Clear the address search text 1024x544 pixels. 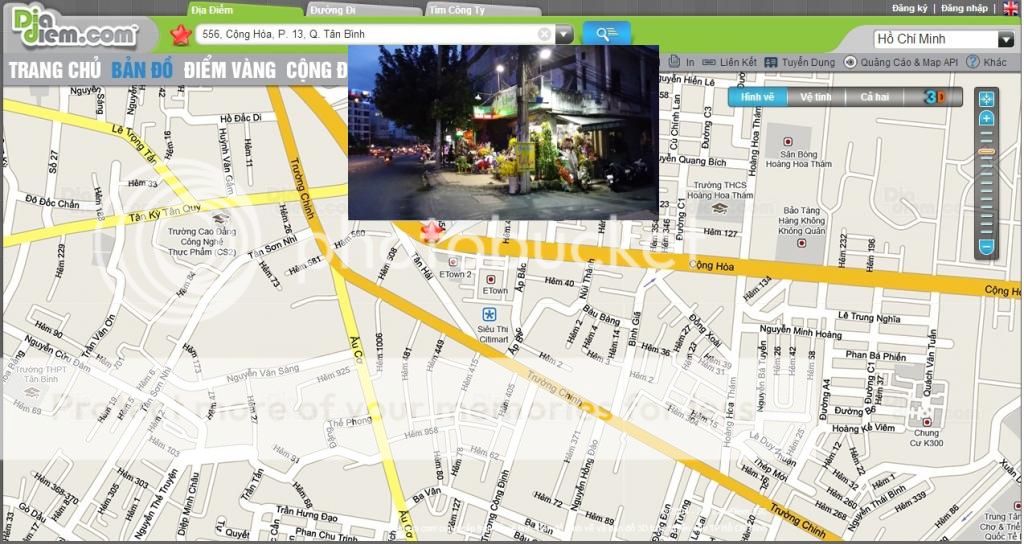(544, 34)
